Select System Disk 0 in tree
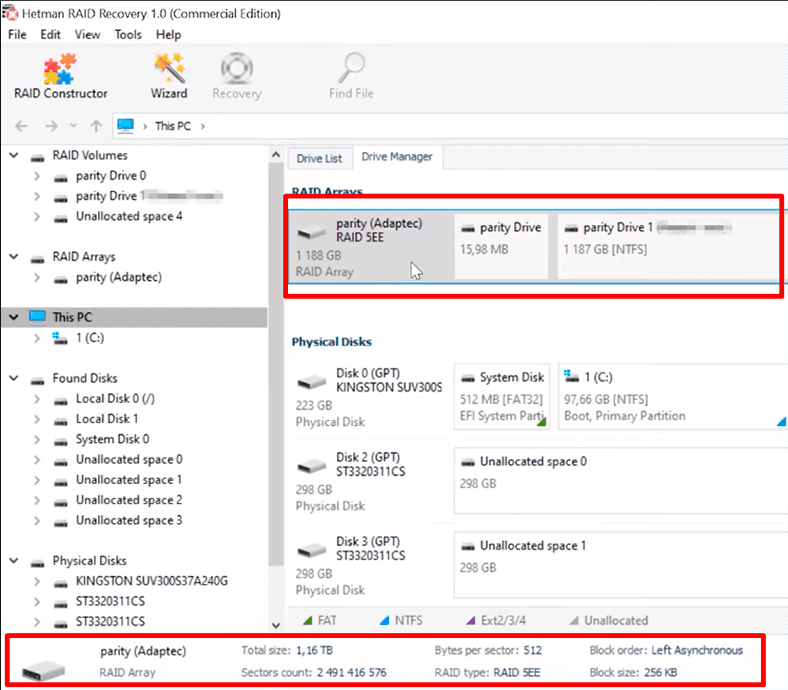The image size is (788, 690). [113, 439]
